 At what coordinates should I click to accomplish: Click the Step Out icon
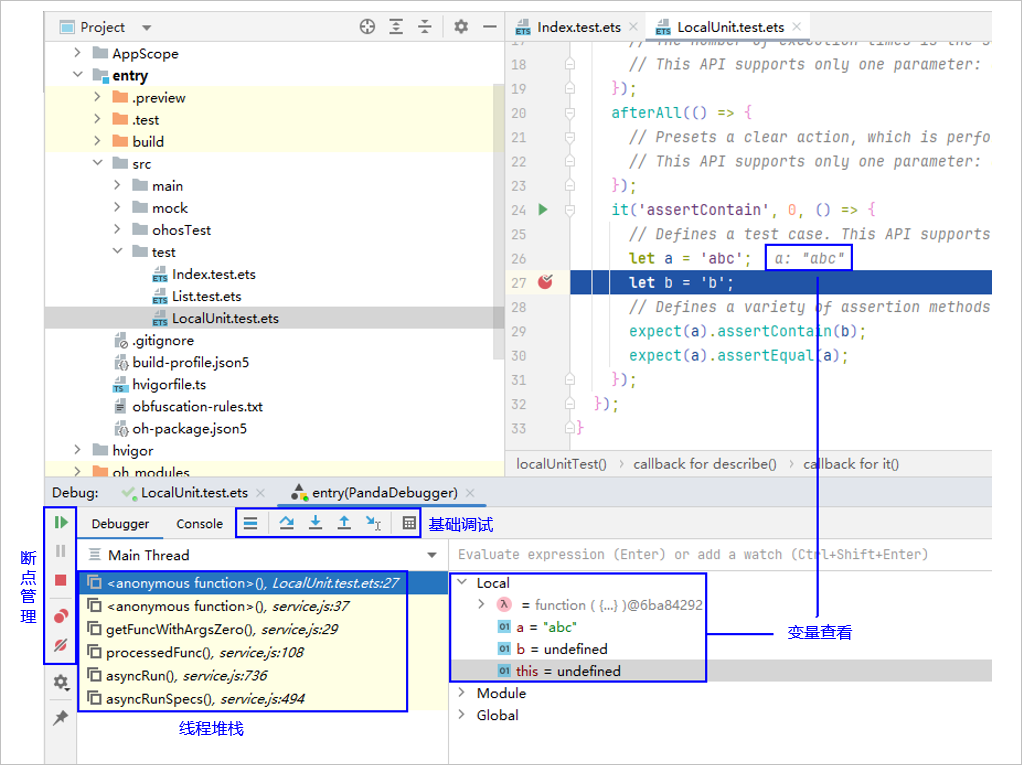tap(343, 523)
